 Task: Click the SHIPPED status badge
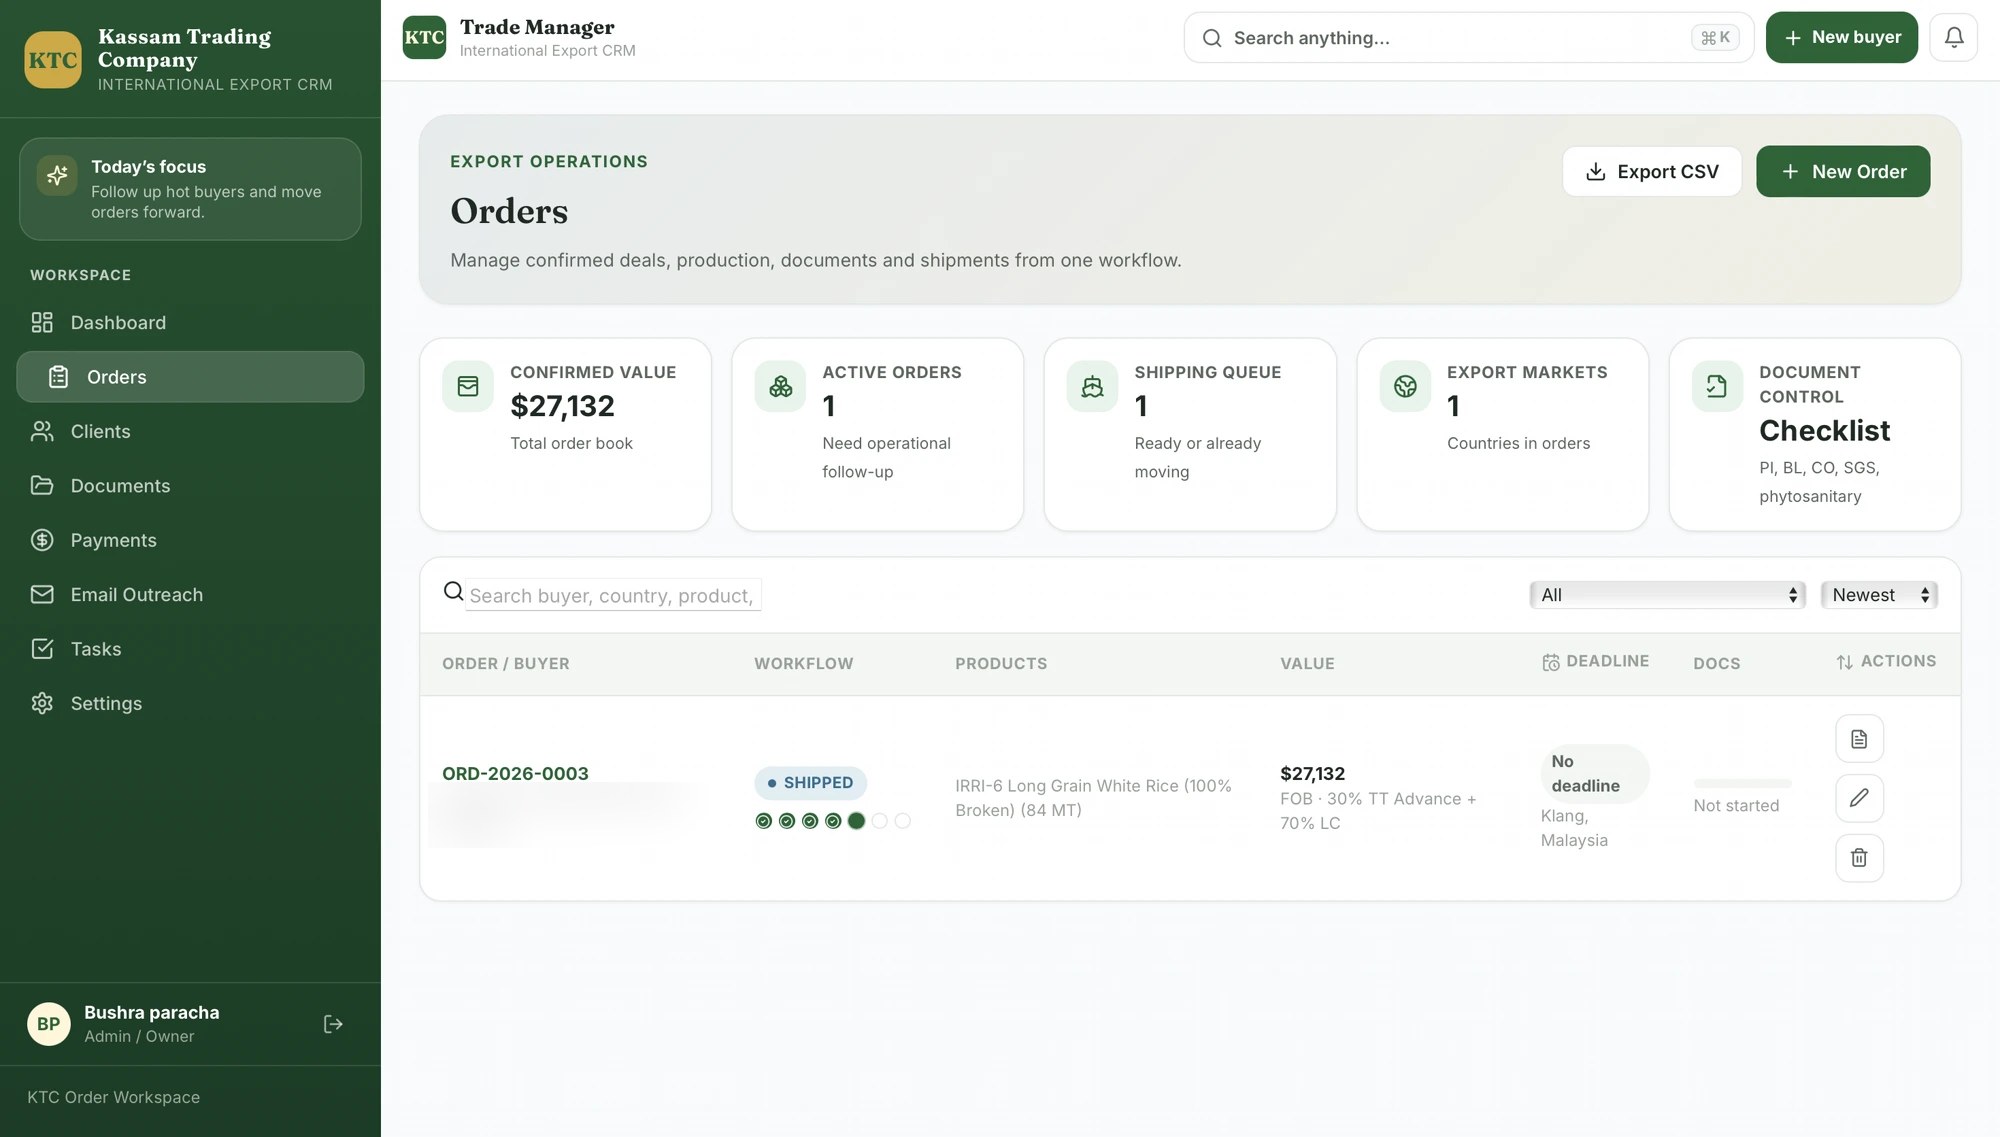pos(810,783)
